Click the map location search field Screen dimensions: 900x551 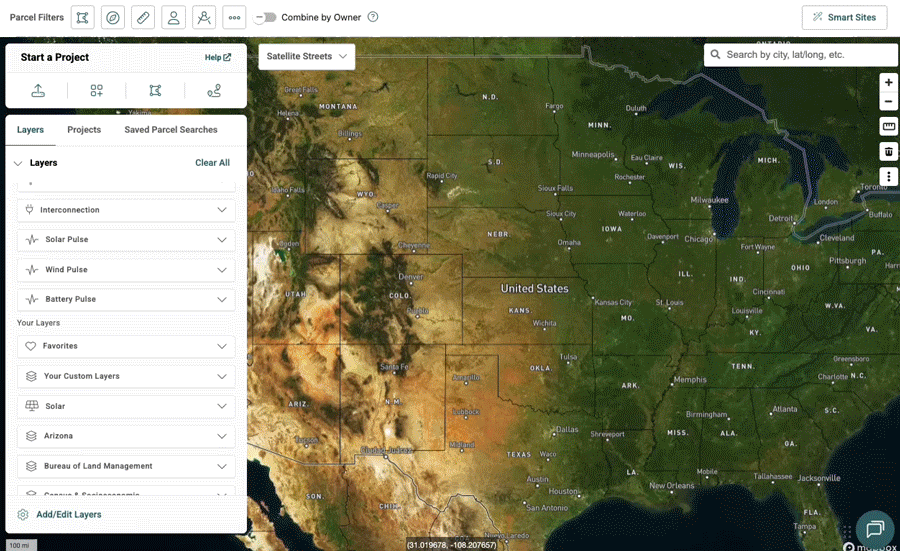807,55
